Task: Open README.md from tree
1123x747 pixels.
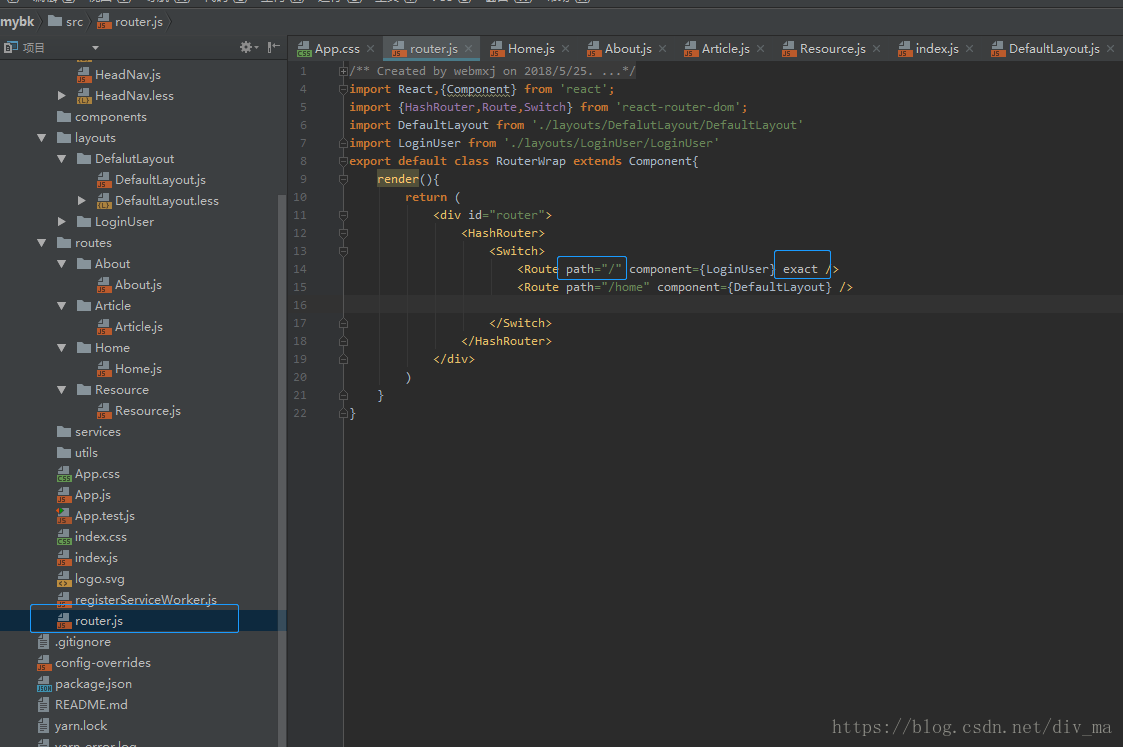Action: (82, 705)
